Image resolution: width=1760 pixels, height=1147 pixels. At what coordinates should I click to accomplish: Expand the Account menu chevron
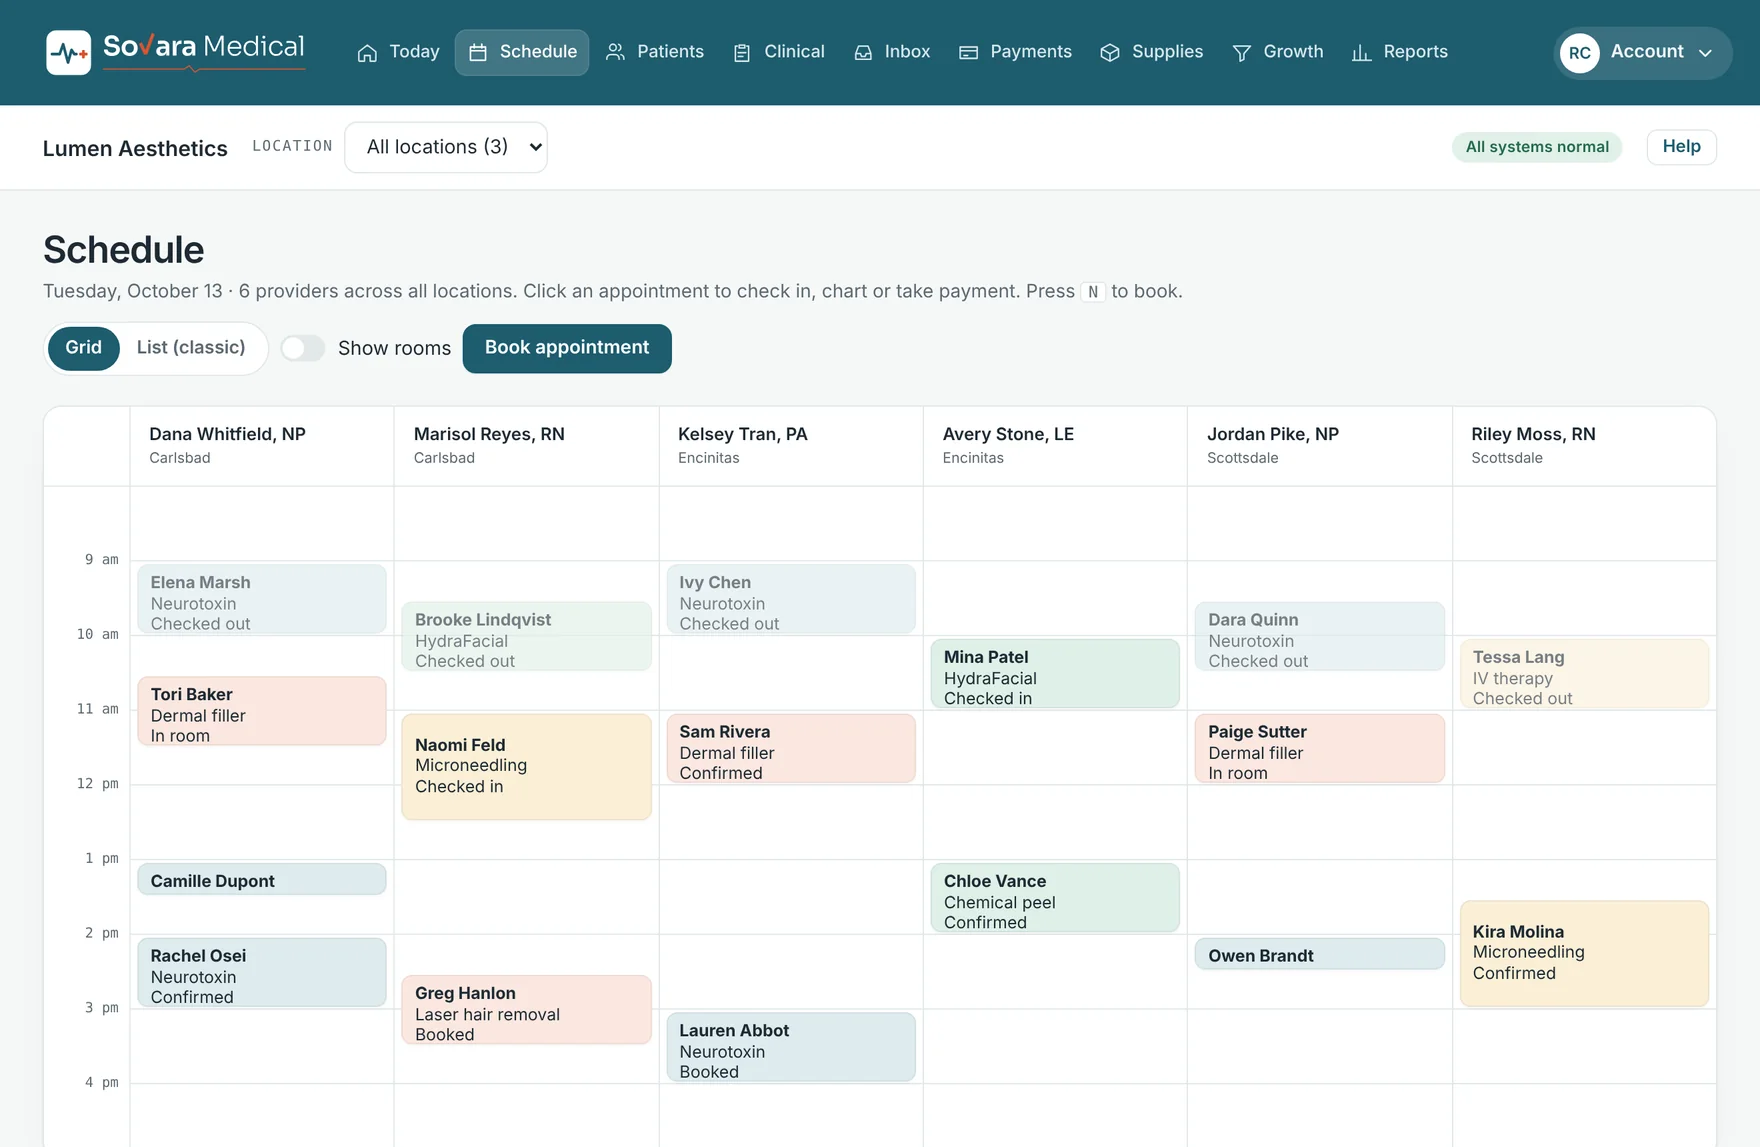[1706, 53]
